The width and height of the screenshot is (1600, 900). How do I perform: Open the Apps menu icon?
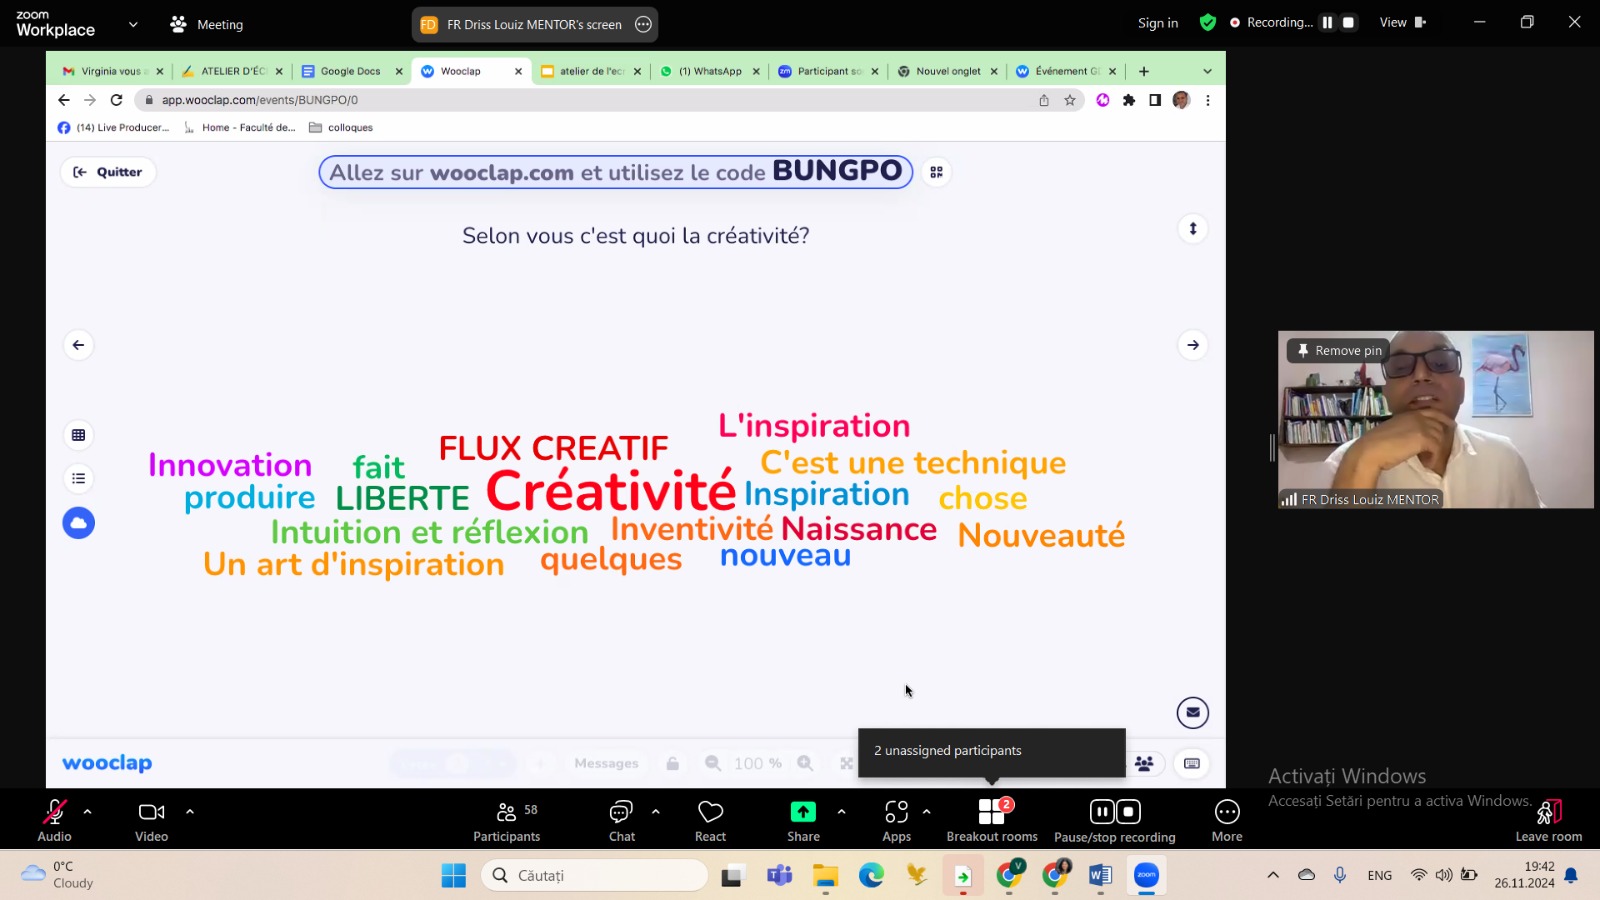(896, 812)
